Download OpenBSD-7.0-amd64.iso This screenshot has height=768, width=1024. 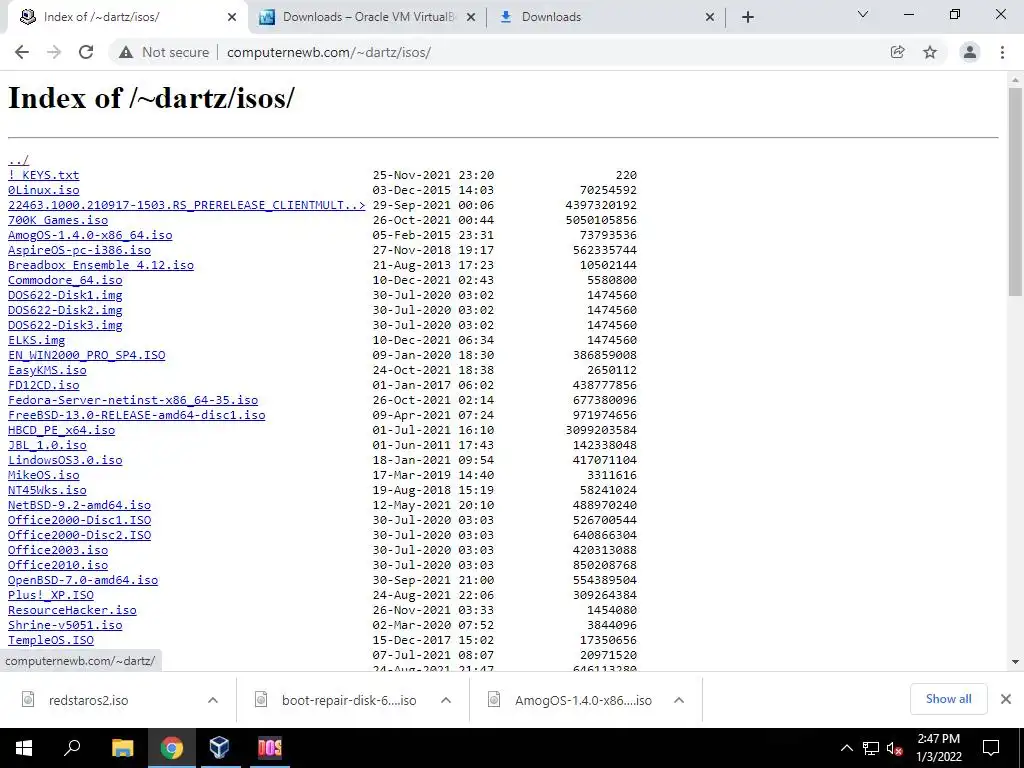click(x=83, y=581)
